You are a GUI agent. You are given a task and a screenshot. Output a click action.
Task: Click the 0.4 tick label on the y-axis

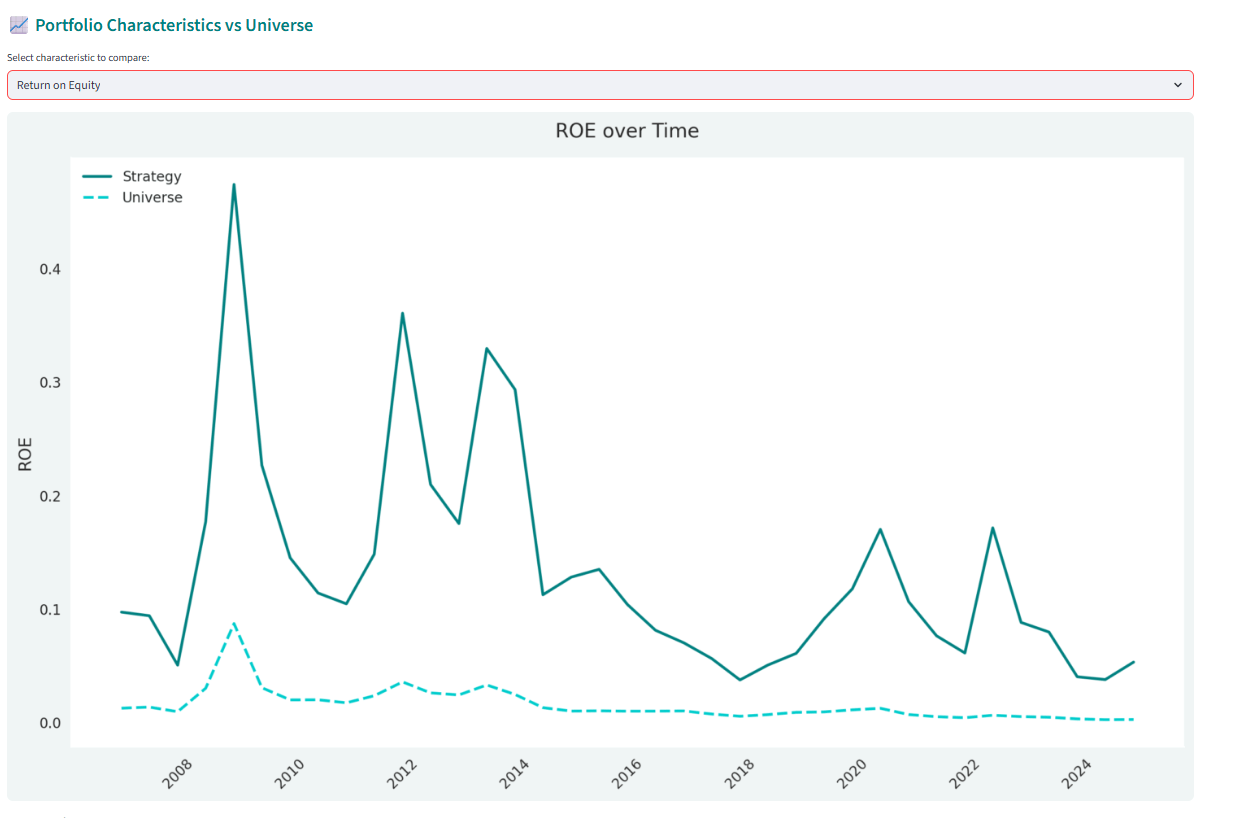[47, 269]
